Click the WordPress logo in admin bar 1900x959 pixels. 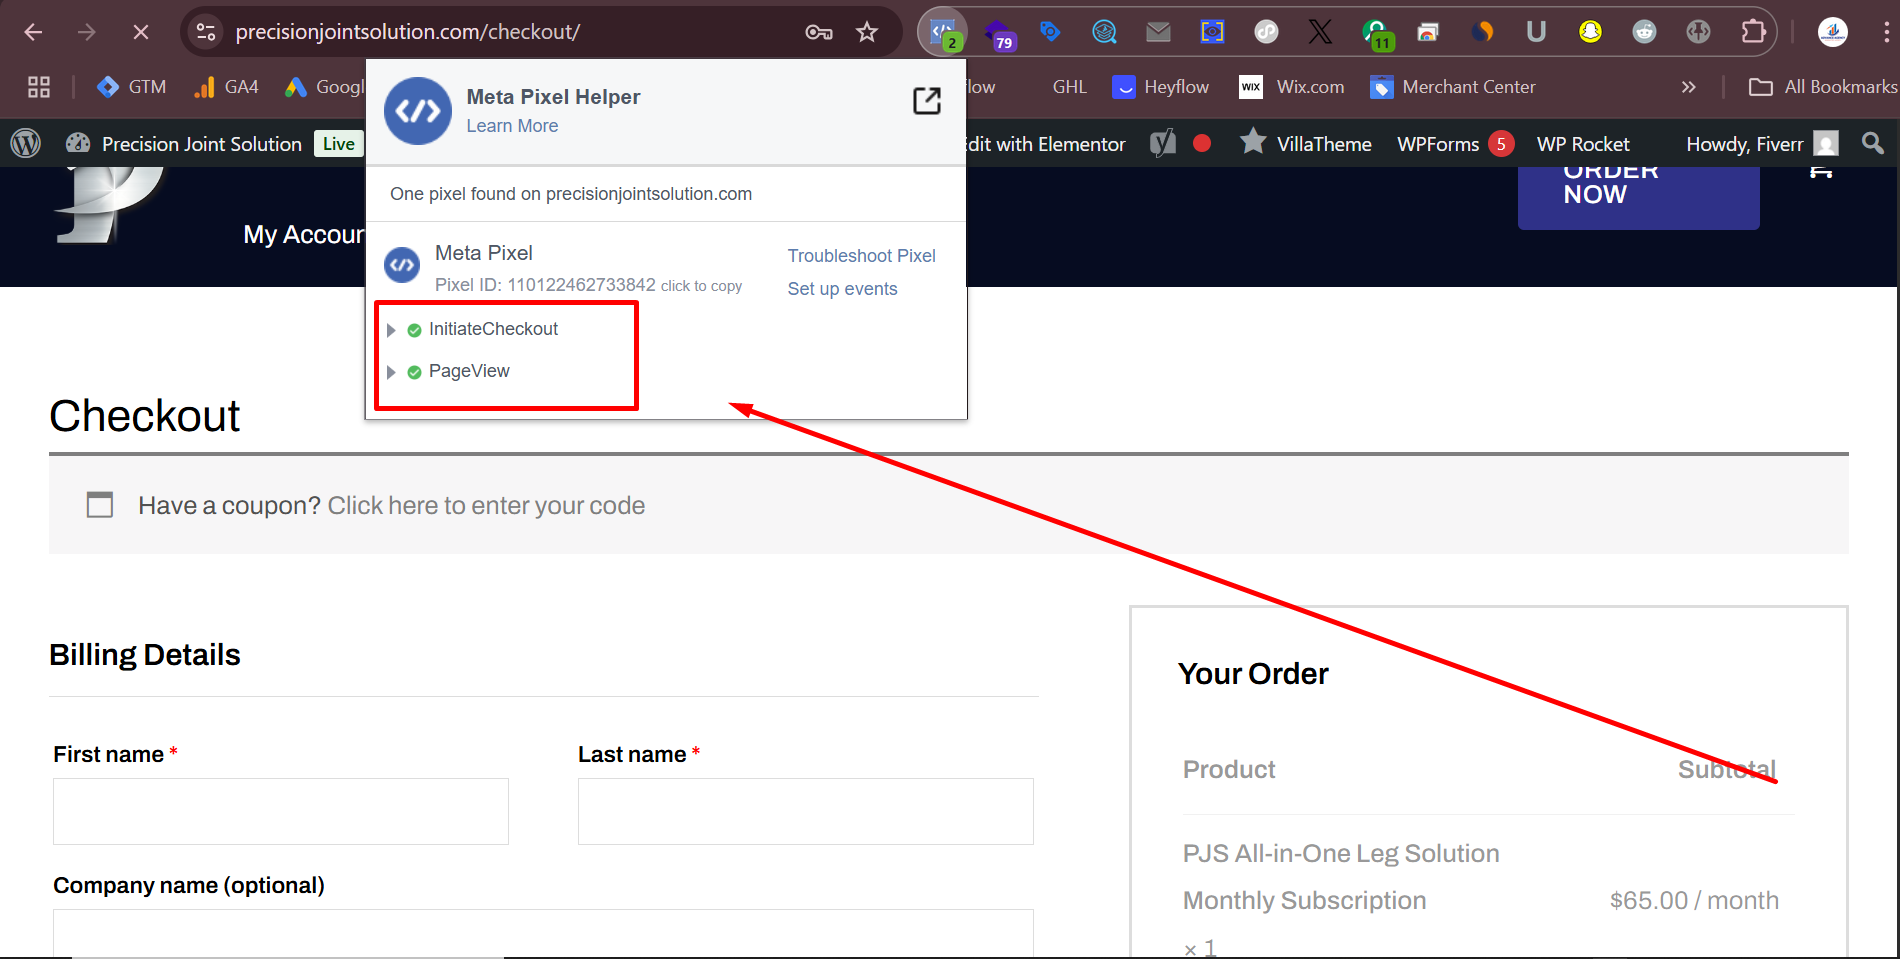(26, 144)
